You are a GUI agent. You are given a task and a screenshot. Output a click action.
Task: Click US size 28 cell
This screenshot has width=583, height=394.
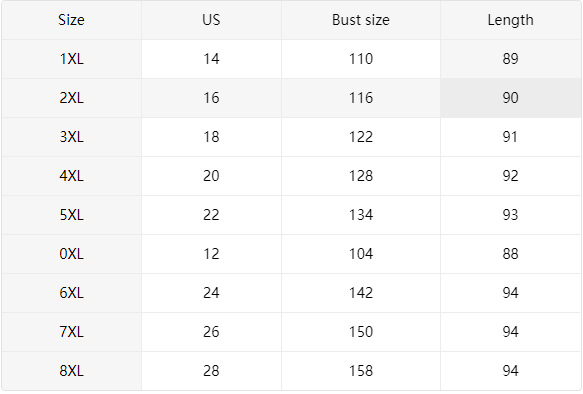tap(211, 371)
